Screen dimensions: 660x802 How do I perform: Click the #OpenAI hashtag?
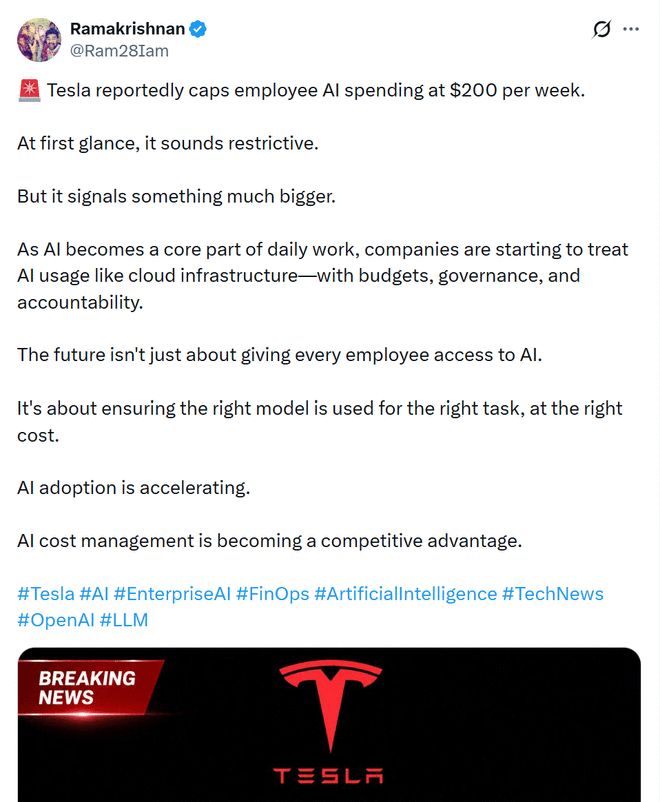click(x=56, y=620)
